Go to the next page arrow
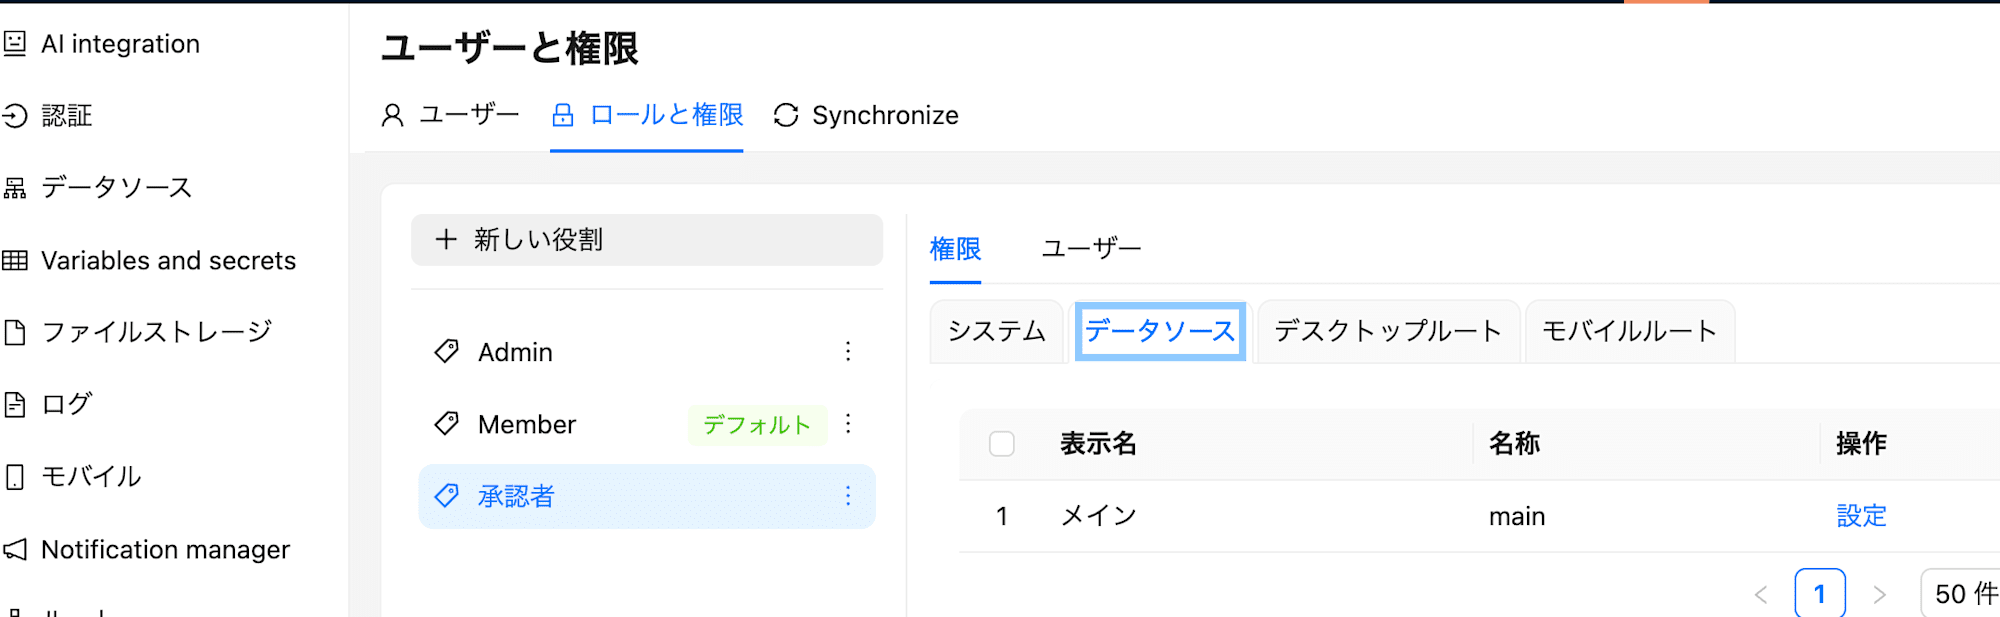The image size is (2000, 617). [1879, 595]
